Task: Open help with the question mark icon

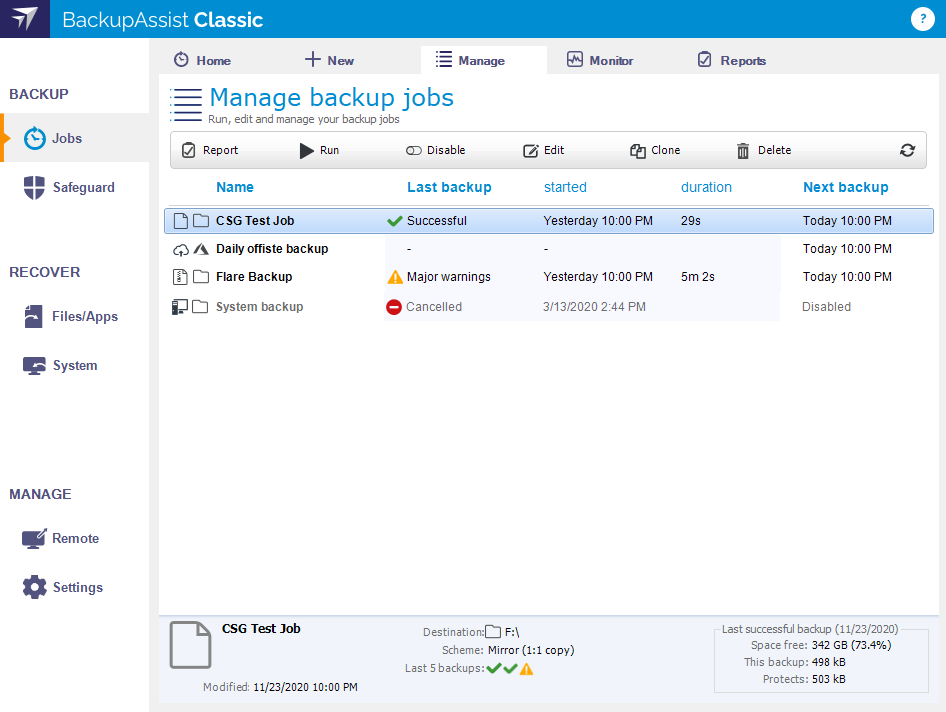Action: tap(922, 19)
